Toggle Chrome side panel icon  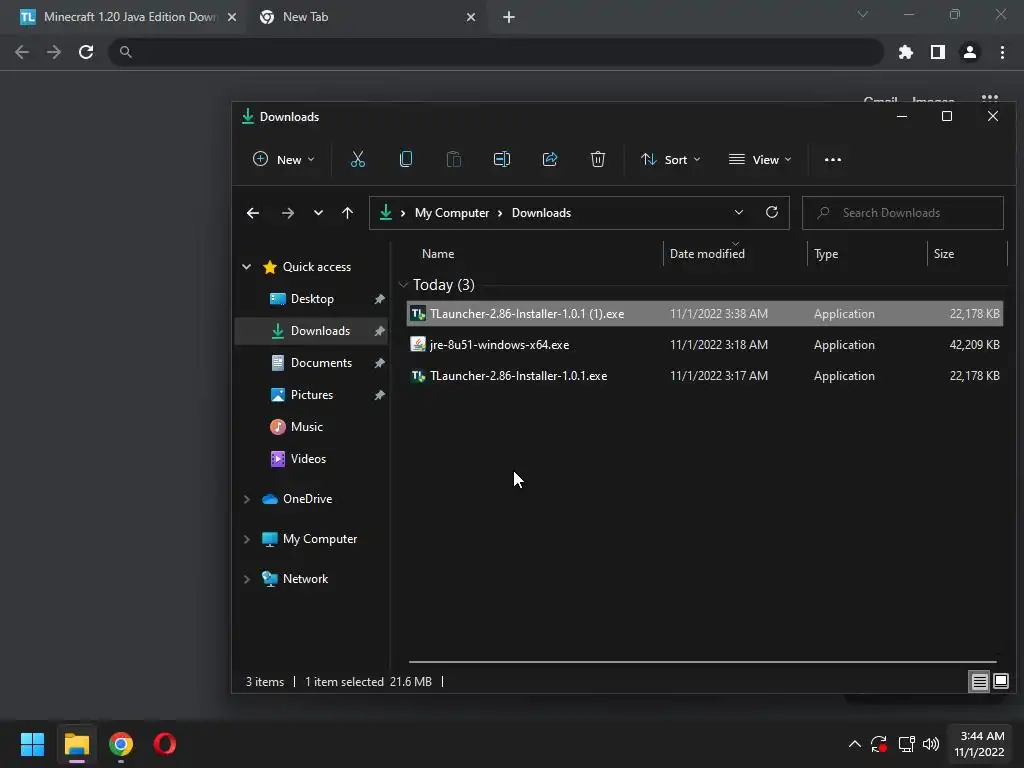tap(938, 52)
